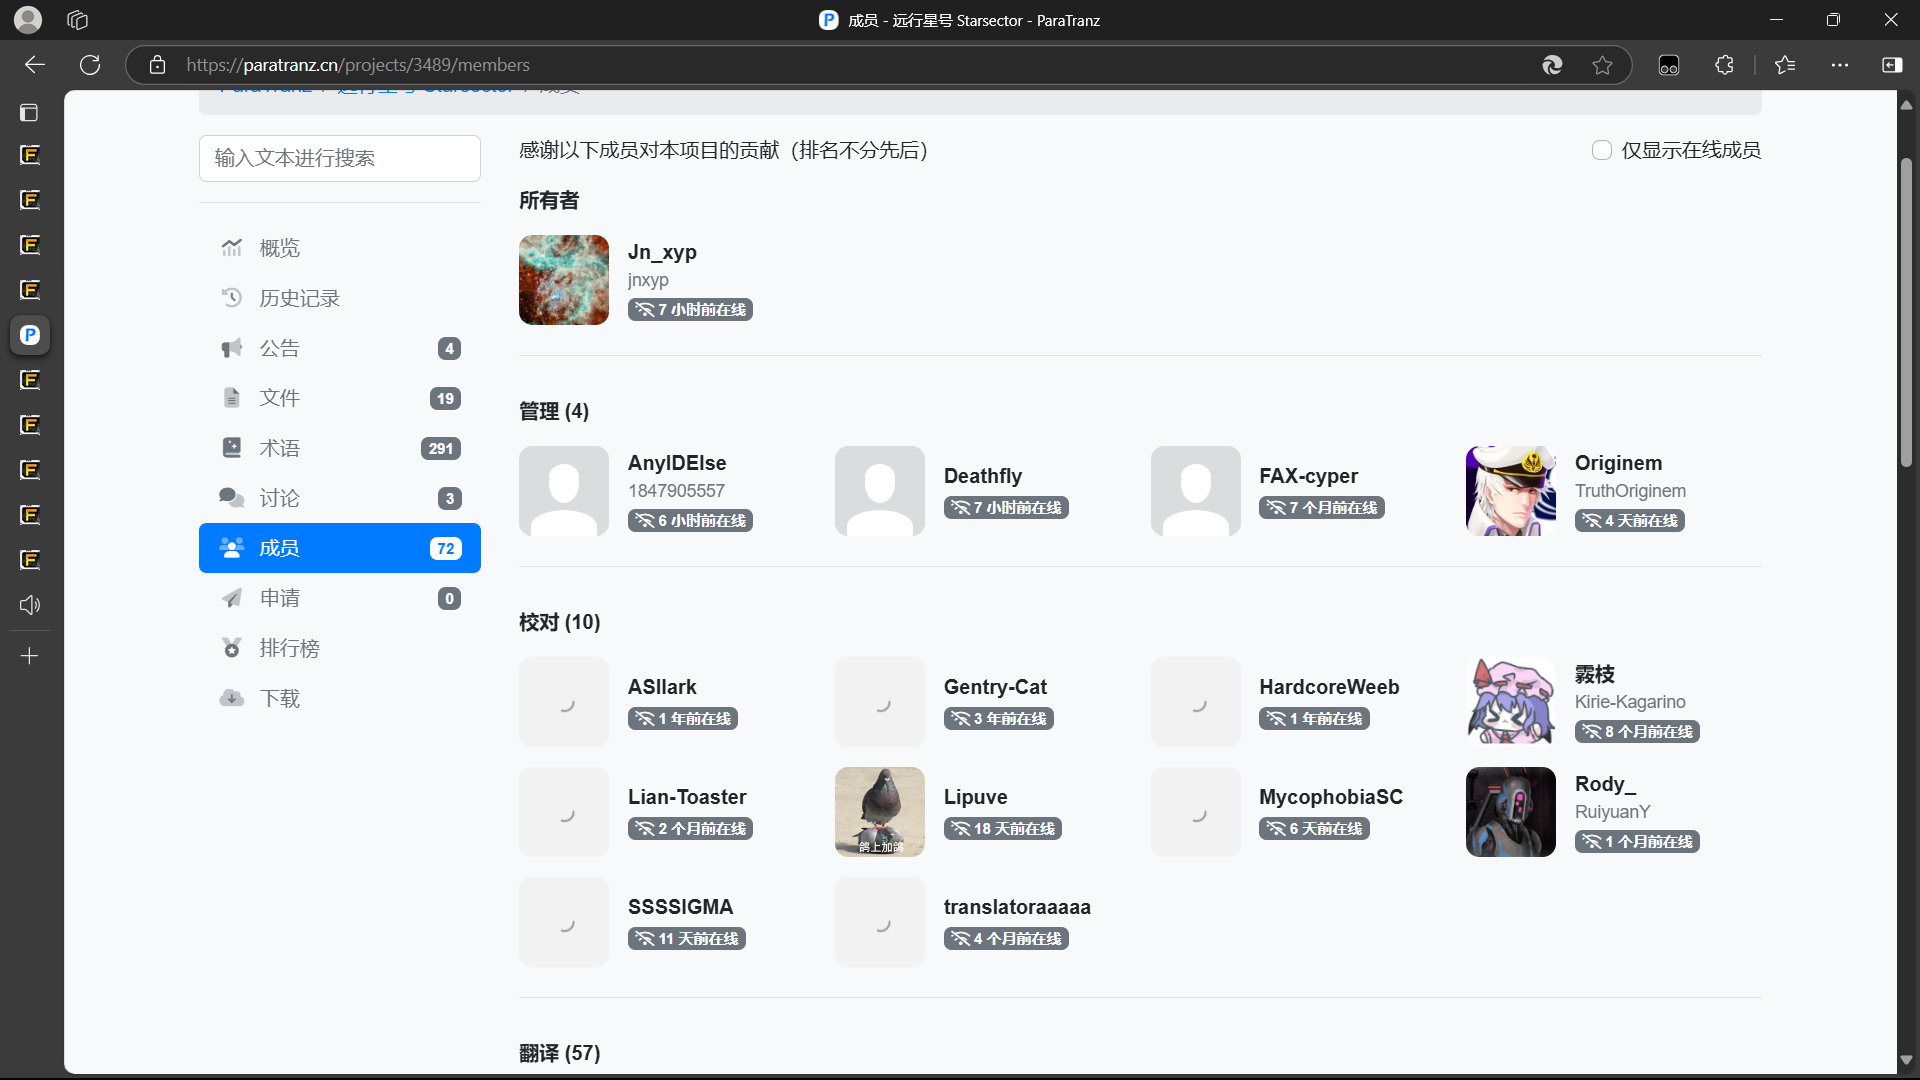This screenshot has width=1920, height=1080.
Task: Click the 申请 paper plane icon
Action: pos(232,597)
